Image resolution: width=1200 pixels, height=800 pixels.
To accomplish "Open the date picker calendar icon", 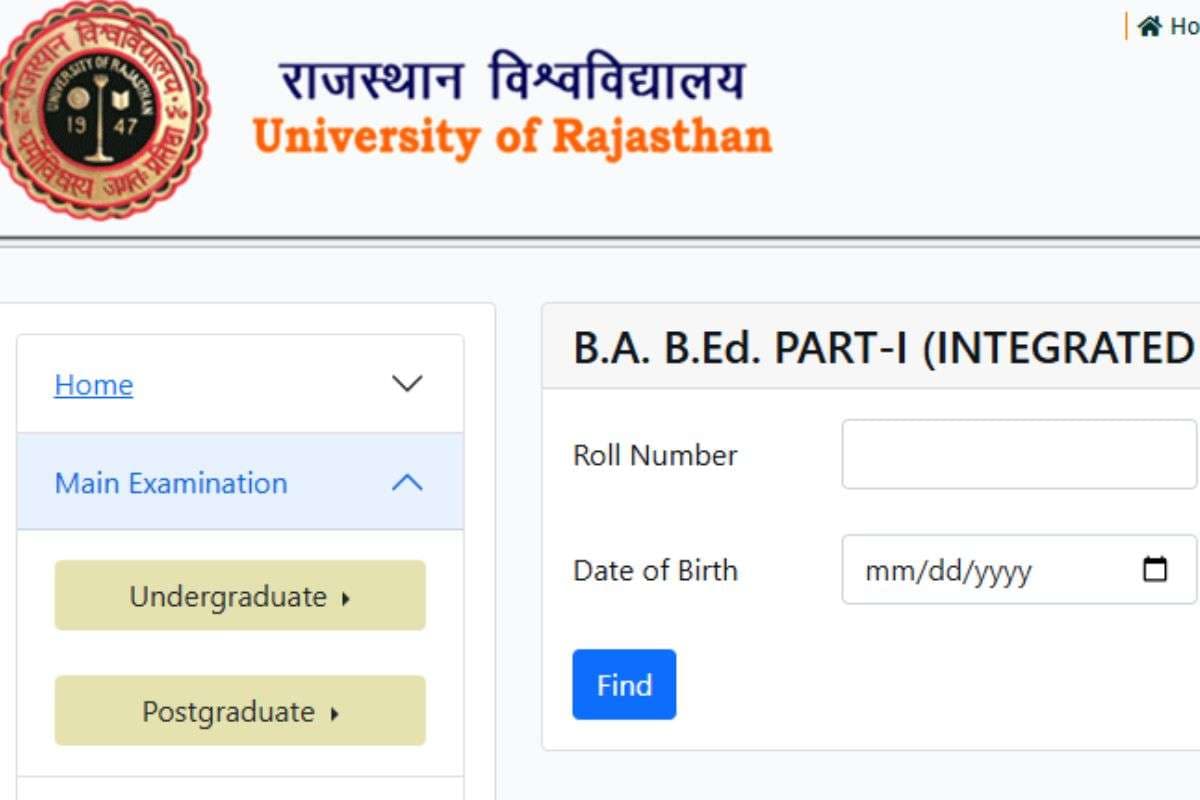I will point(1155,570).
